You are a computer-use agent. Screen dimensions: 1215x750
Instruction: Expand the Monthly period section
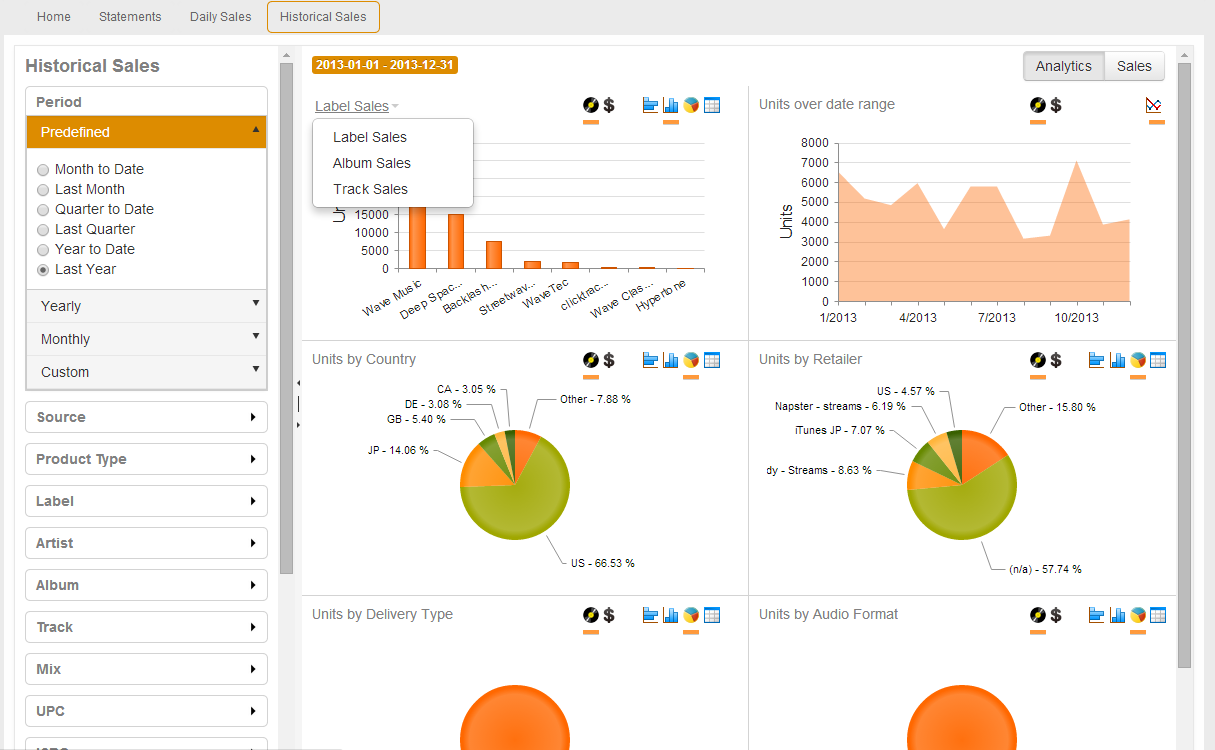146,339
